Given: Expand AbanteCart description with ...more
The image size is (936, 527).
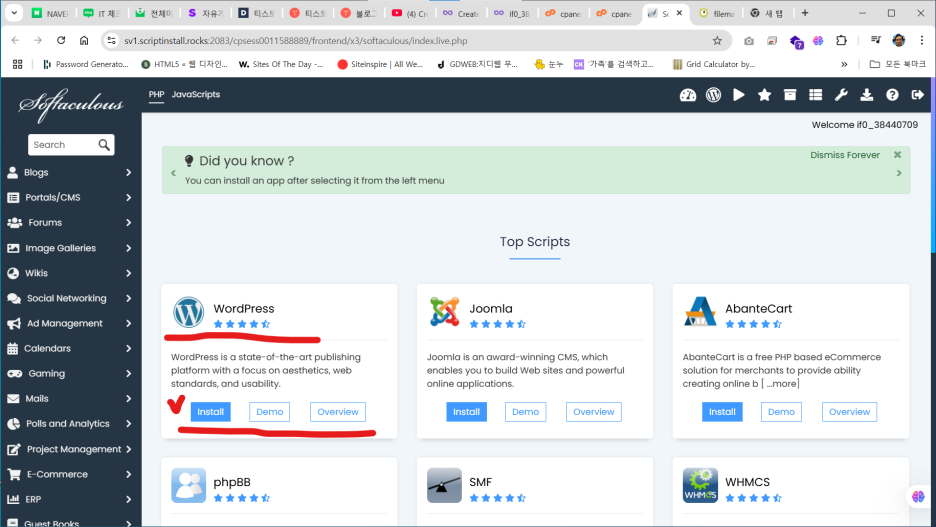Looking at the screenshot, I should click(780, 384).
